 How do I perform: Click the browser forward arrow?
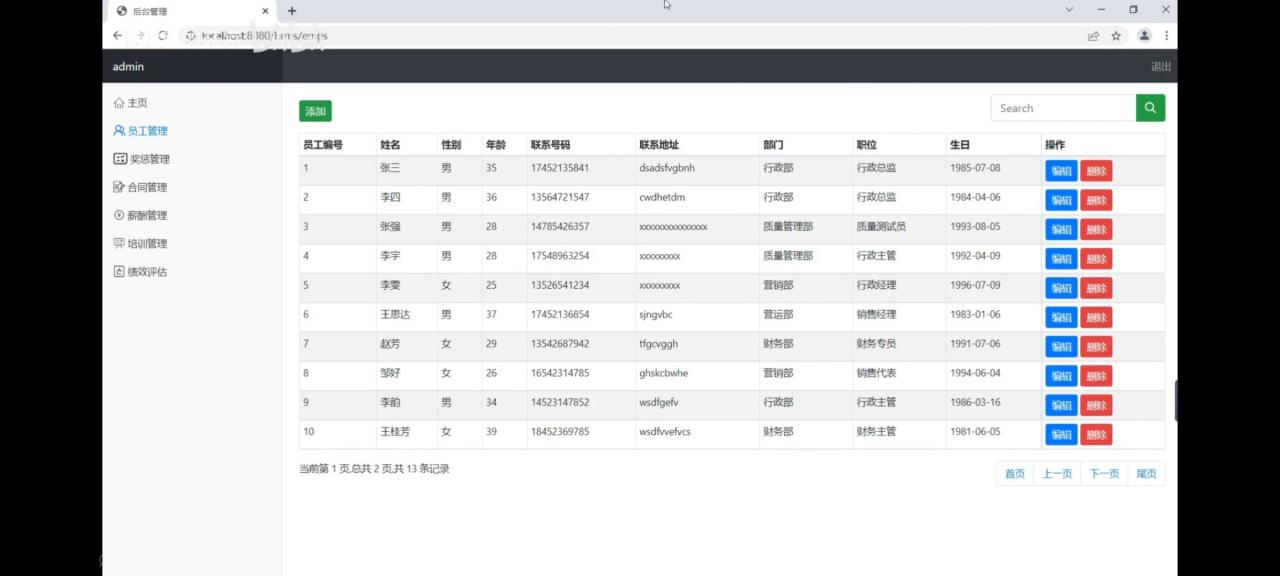[140, 35]
